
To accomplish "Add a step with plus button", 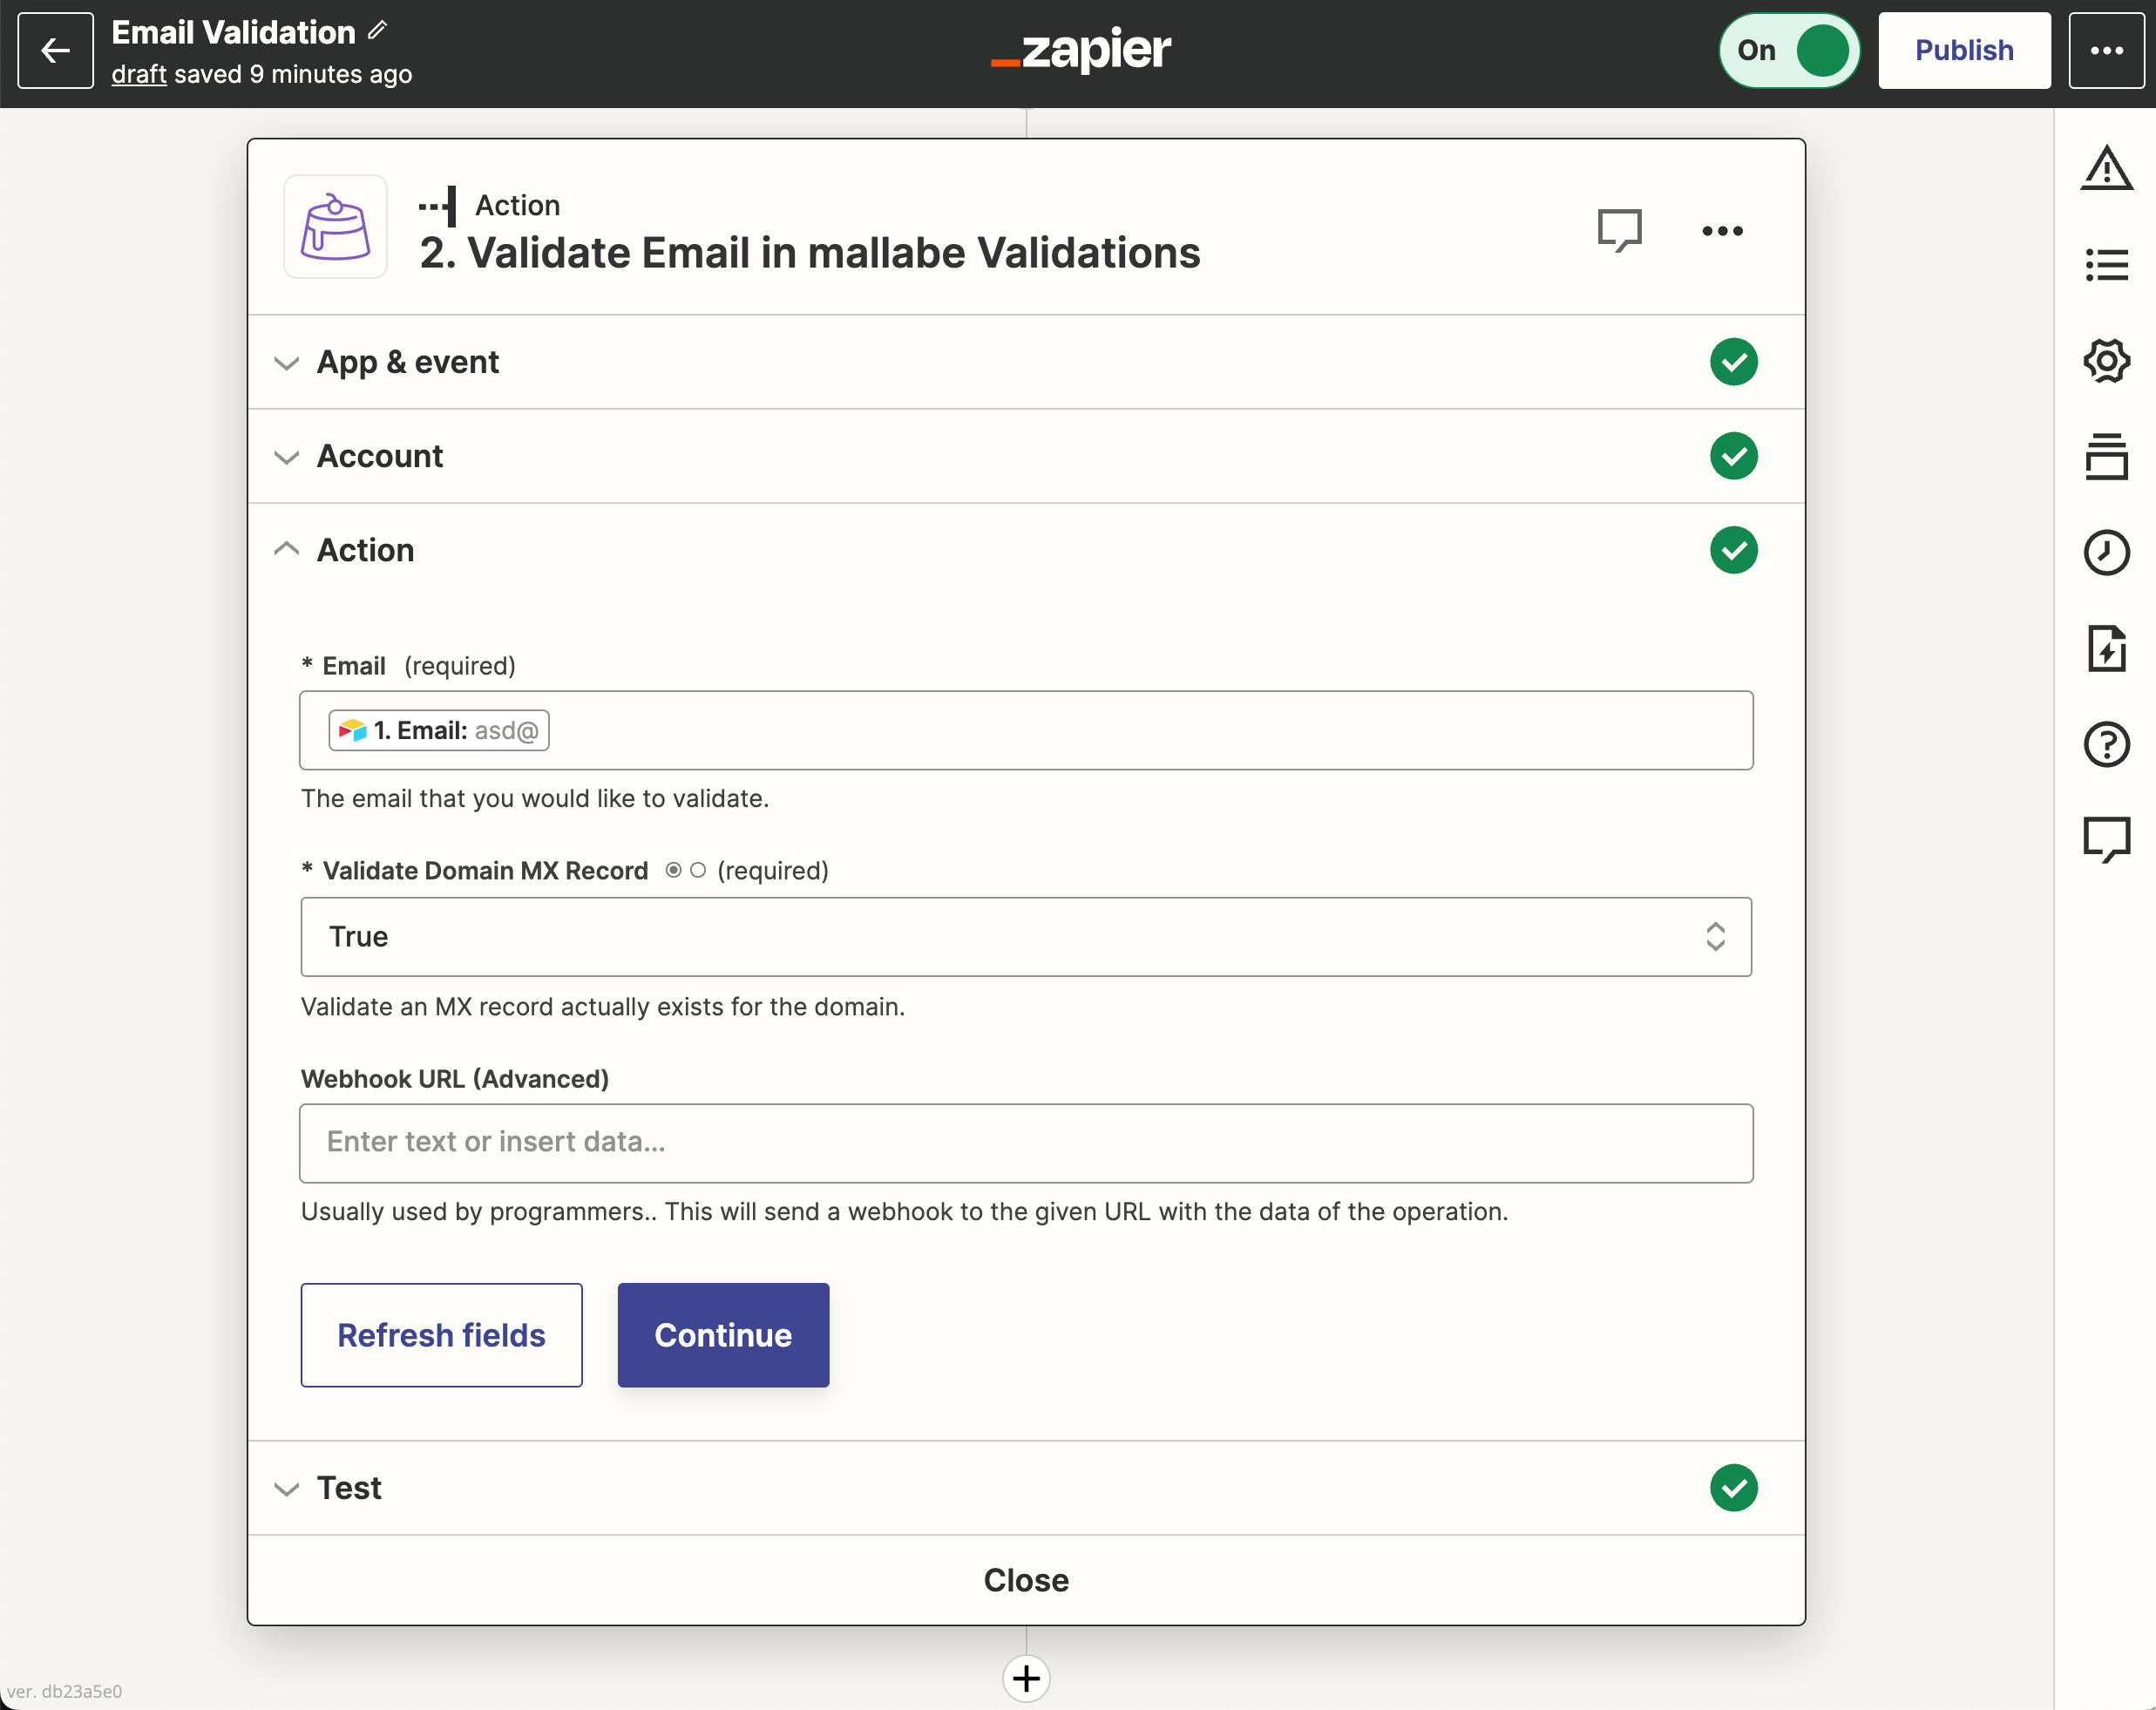I will (1026, 1678).
